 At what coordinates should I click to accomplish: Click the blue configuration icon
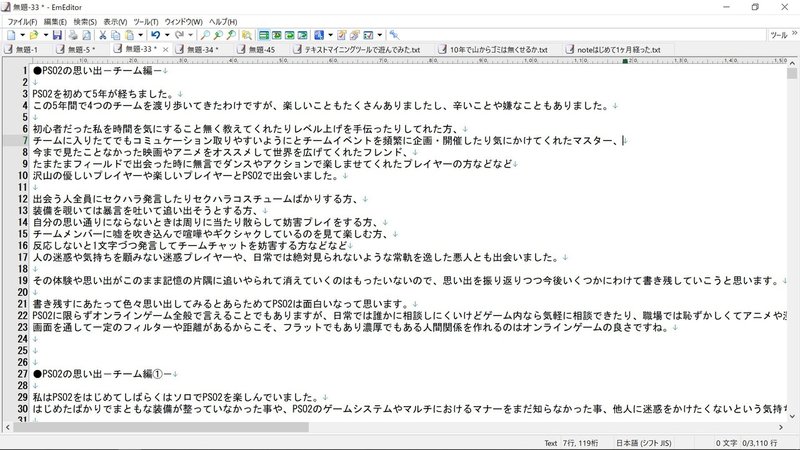319,35
